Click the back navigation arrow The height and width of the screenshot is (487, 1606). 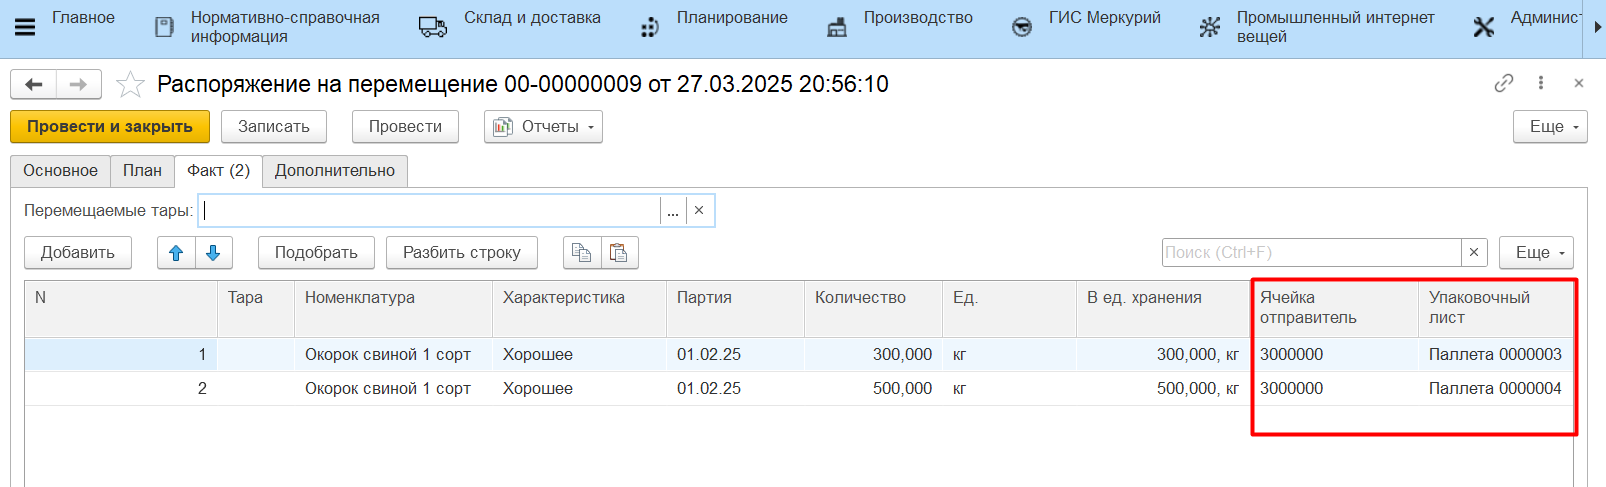tap(33, 85)
